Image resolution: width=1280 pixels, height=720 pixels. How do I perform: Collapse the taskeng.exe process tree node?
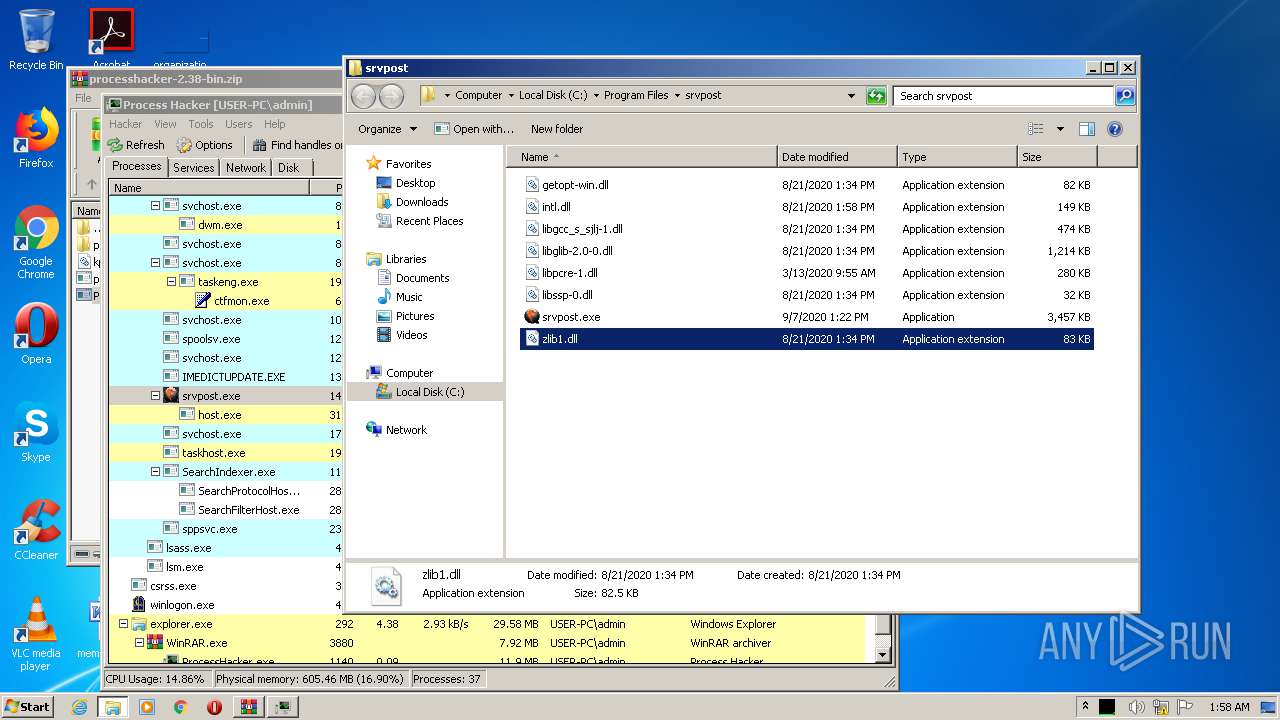point(171,282)
